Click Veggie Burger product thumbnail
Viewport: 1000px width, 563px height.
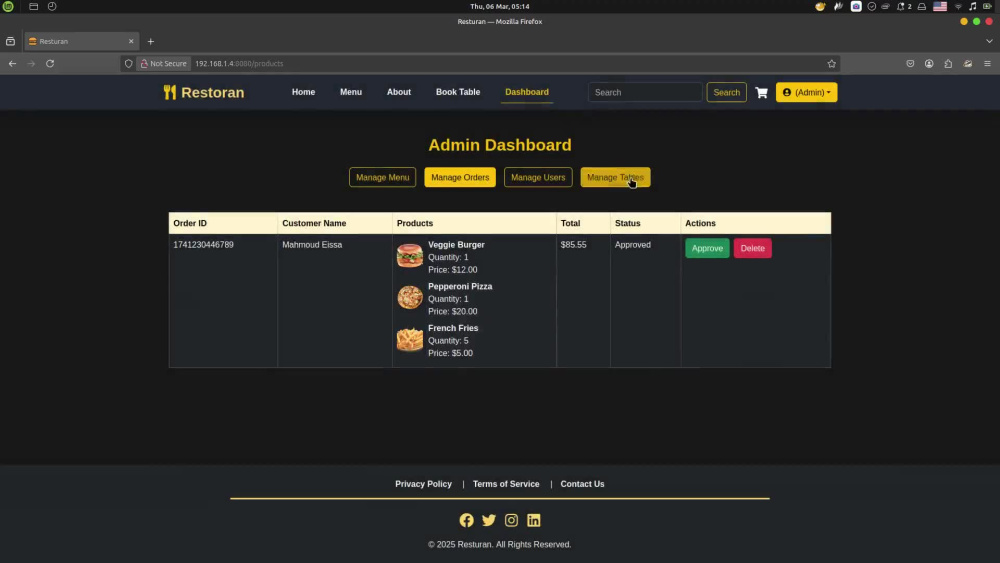(x=409, y=256)
